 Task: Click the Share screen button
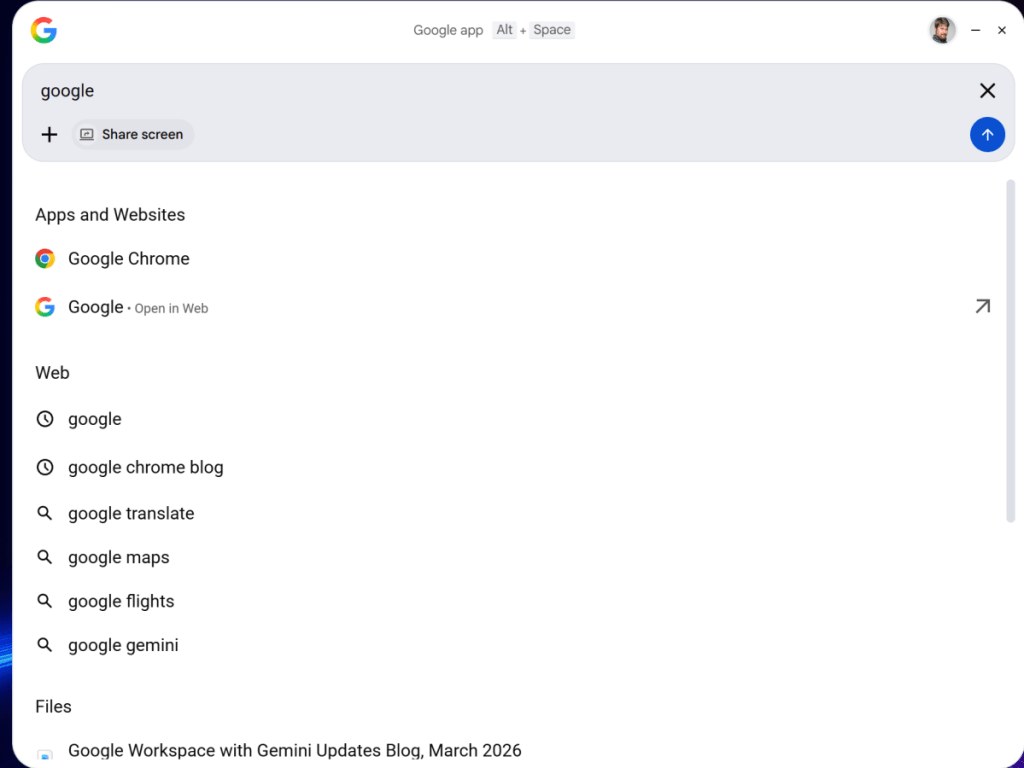(133, 134)
